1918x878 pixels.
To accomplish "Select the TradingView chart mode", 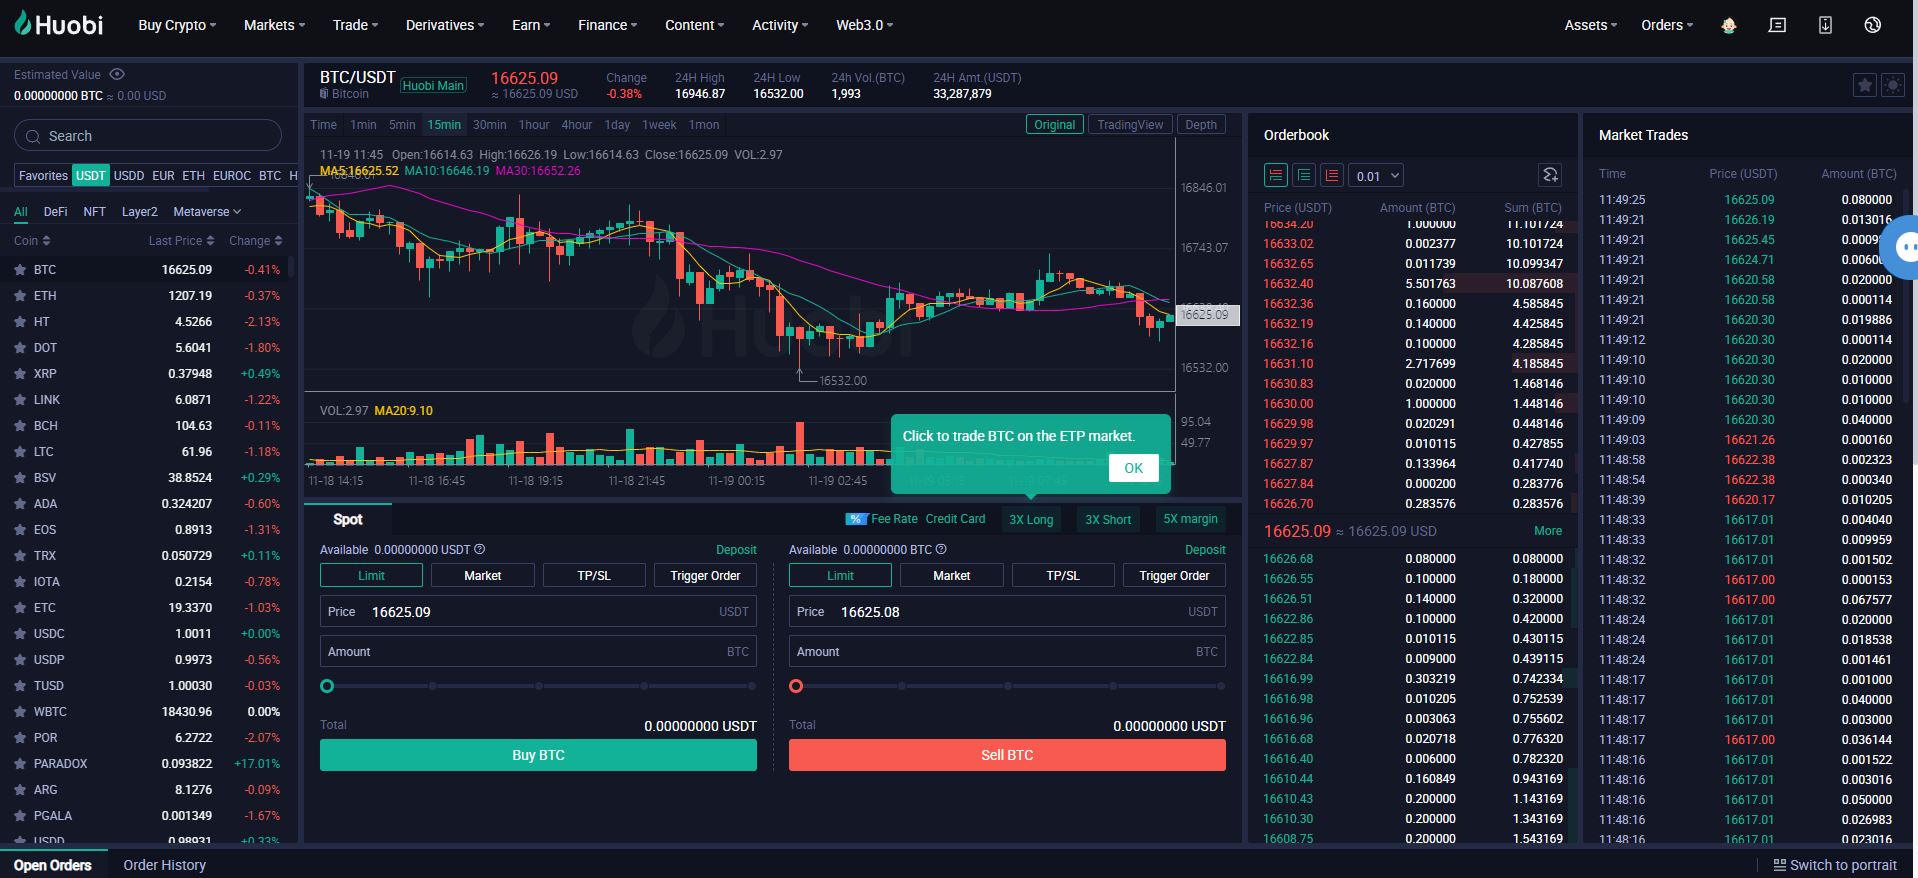I will [1130, 125].
